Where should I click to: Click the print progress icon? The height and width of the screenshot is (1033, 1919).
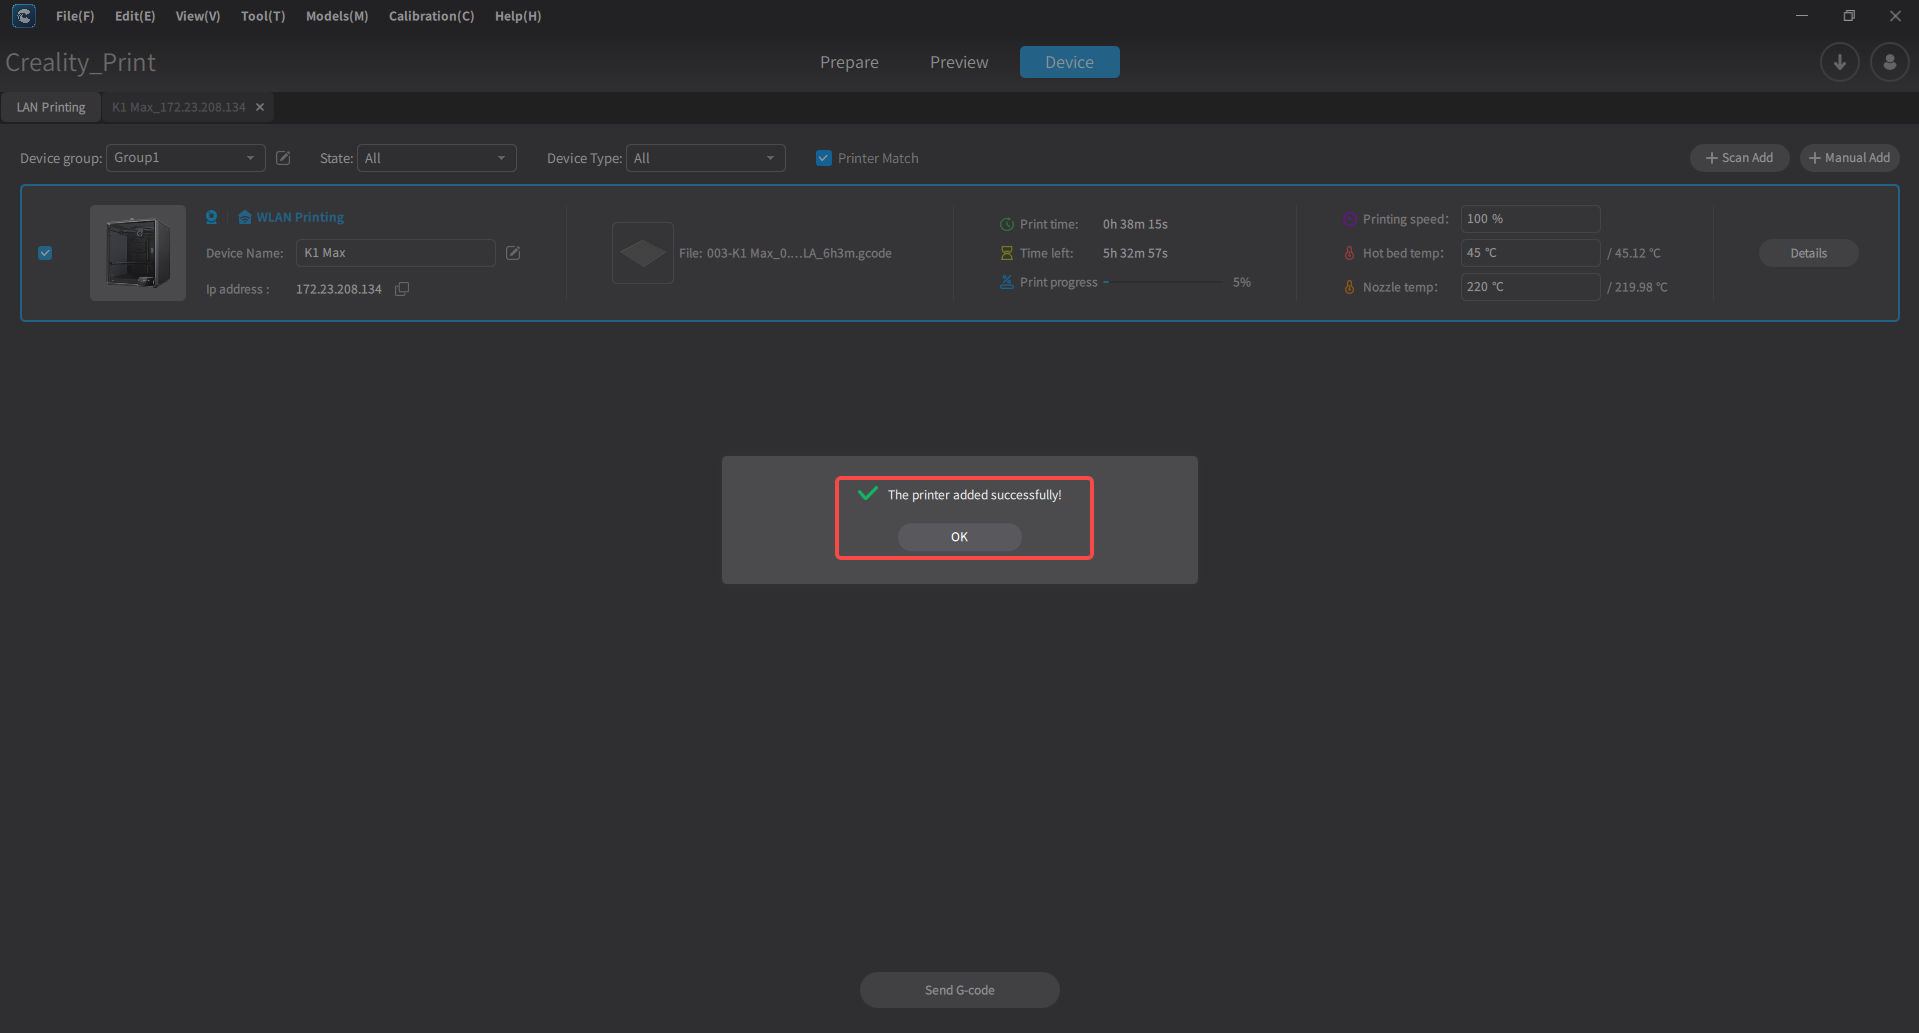coord(1007,282)
